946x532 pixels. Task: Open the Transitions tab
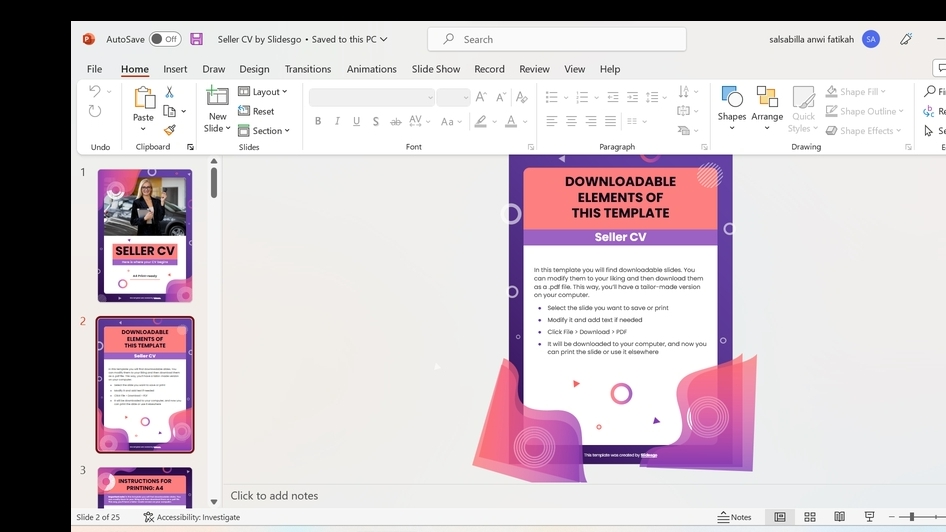point(308,69)
